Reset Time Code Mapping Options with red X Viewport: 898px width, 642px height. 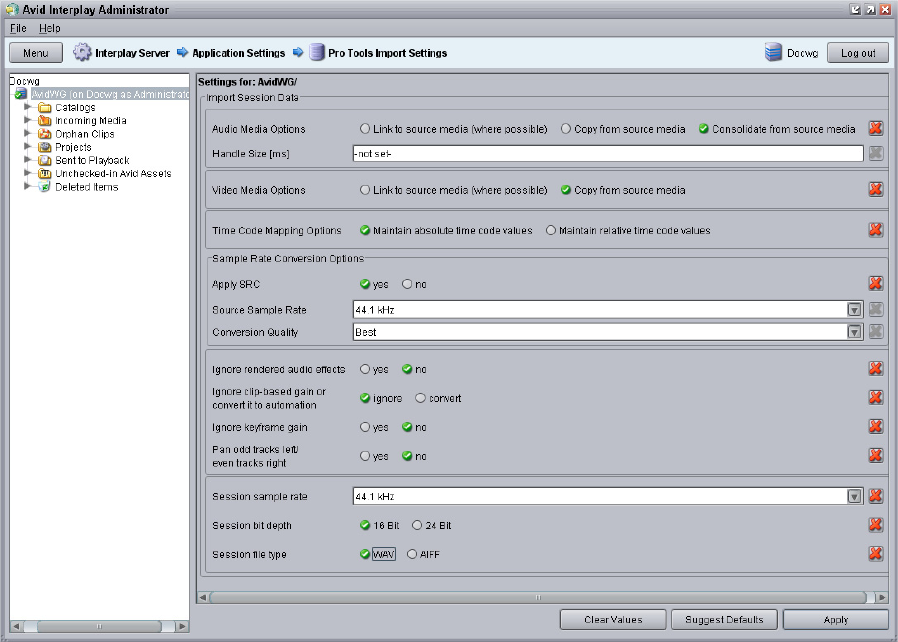pos(875,230)
